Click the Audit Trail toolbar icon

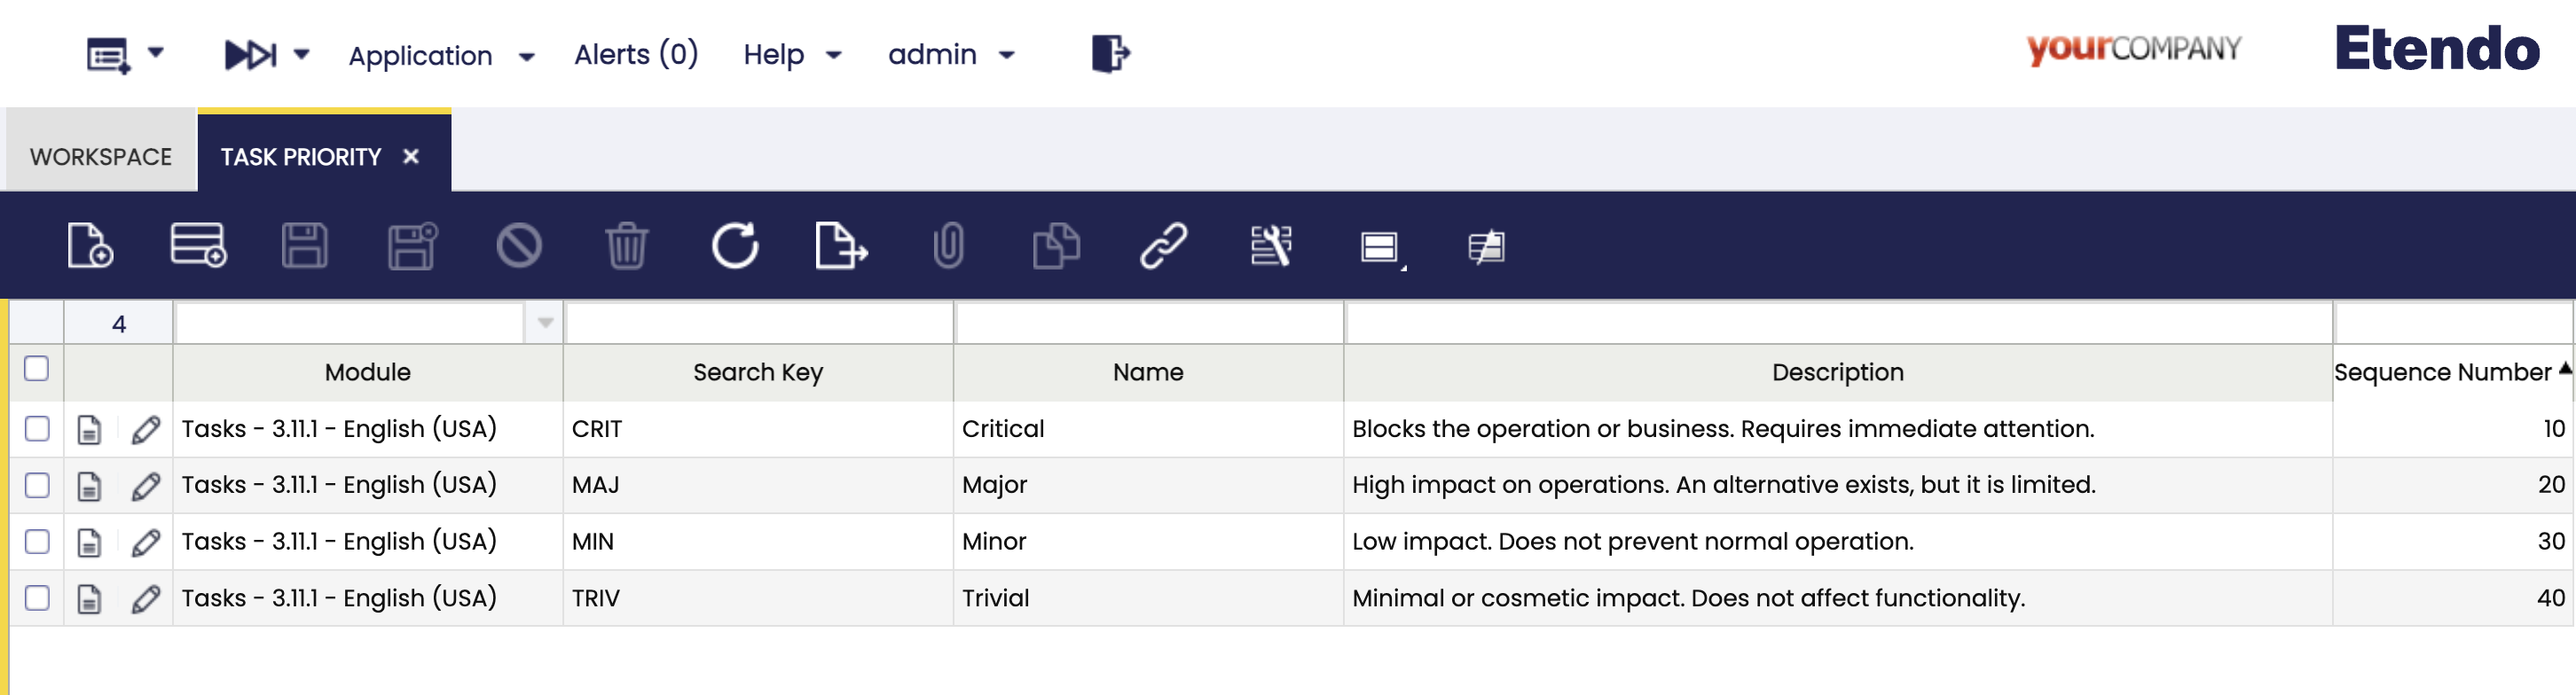click(x=1270, y=246)
